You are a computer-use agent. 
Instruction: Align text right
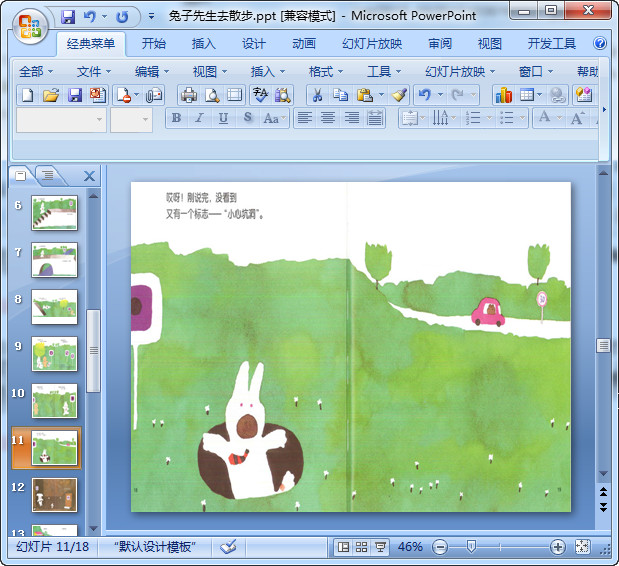pos(352,118)
